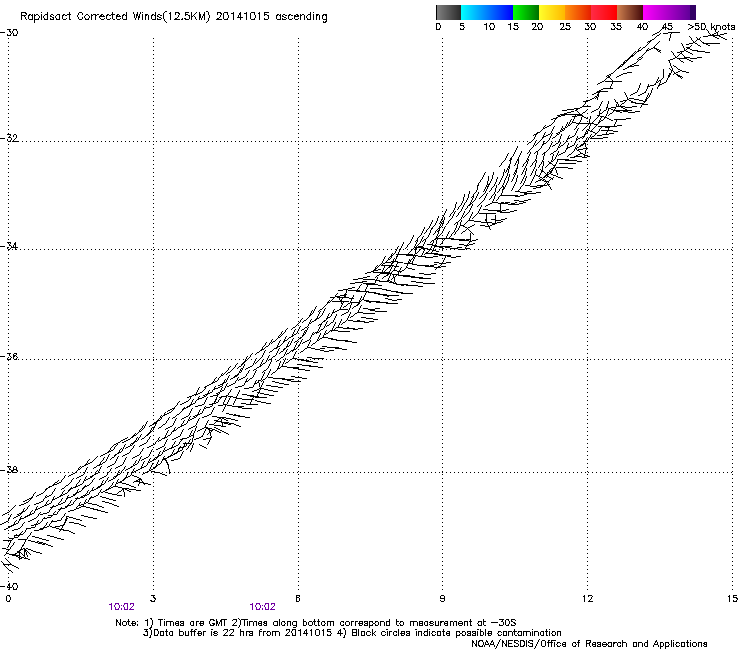Click the latitude label -38
Screen dimensions: 740x650
(9, 470)
